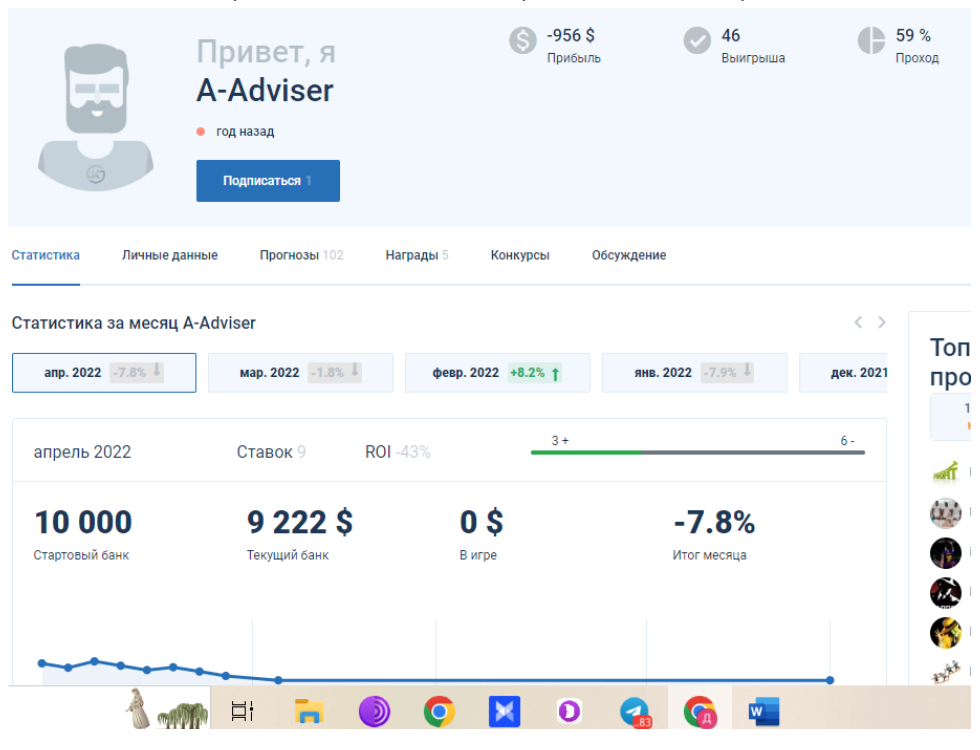Click the Ставок 9 counter
Image resolution: width=980 pixels, height=750 pixels.
[x=271, y=452]
